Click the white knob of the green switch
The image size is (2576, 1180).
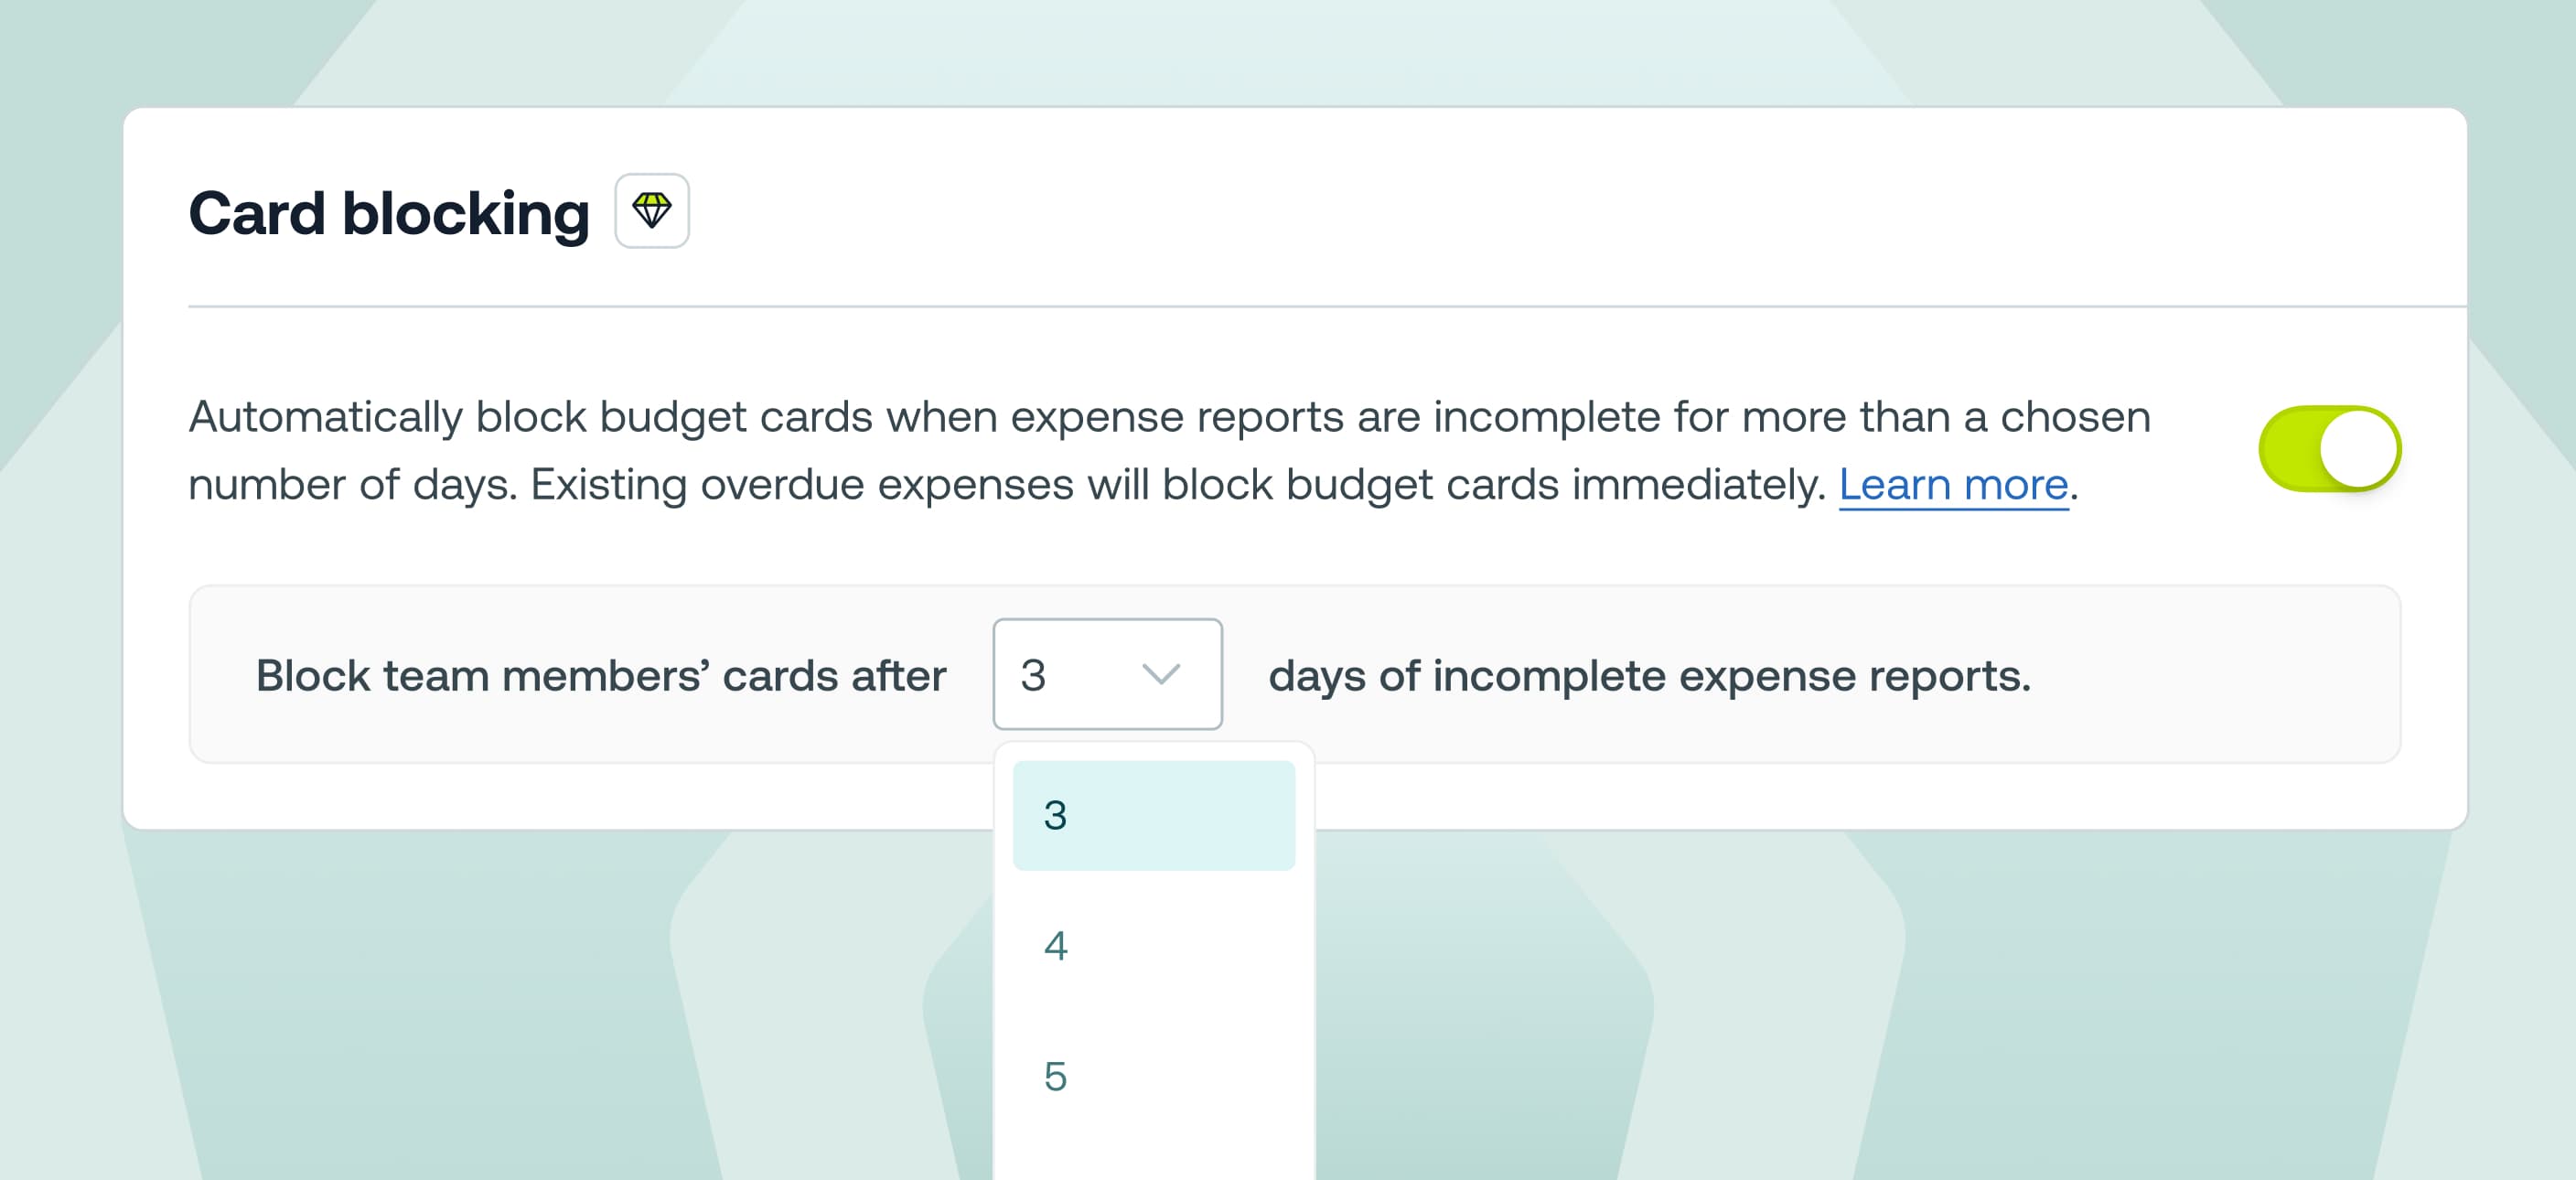click(2359, 449)
